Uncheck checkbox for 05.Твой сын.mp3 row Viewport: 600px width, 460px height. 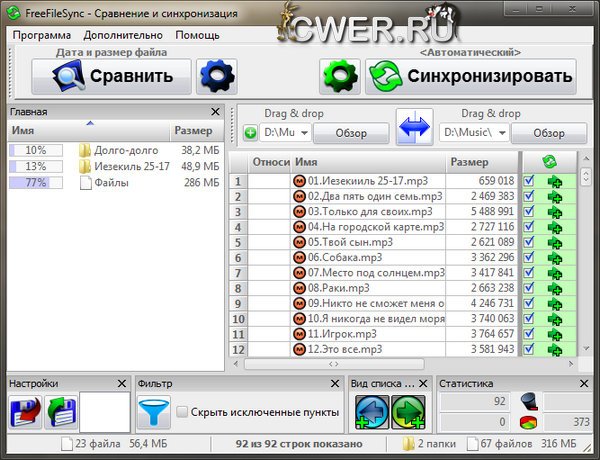[528, 242]
